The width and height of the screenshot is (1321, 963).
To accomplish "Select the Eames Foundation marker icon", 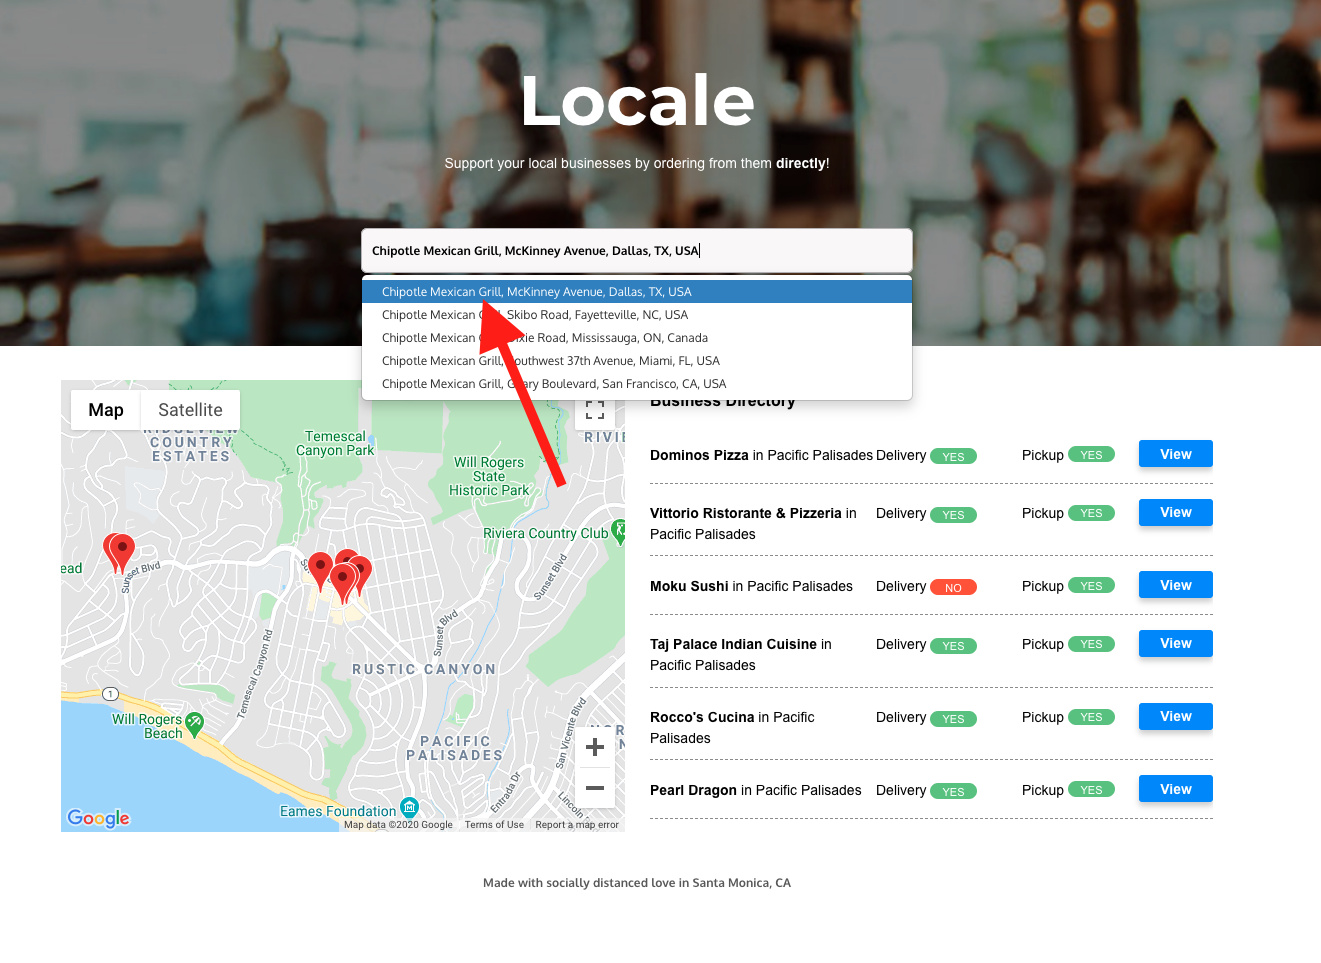I will pyautogui.click(x=409, y=807).
